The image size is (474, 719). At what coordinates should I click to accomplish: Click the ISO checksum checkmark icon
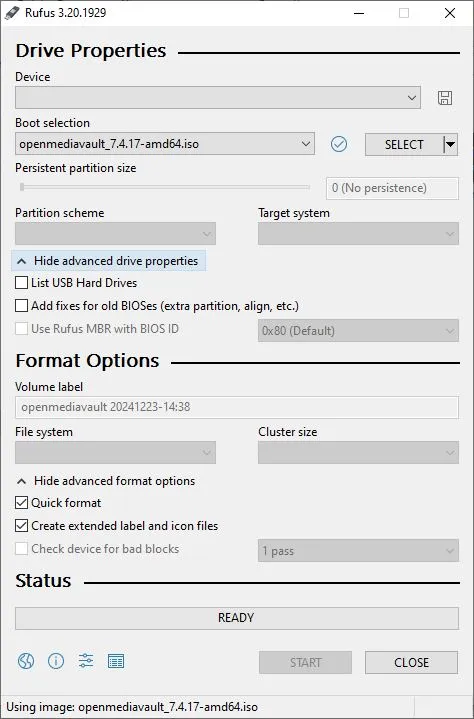pos(339,144)
